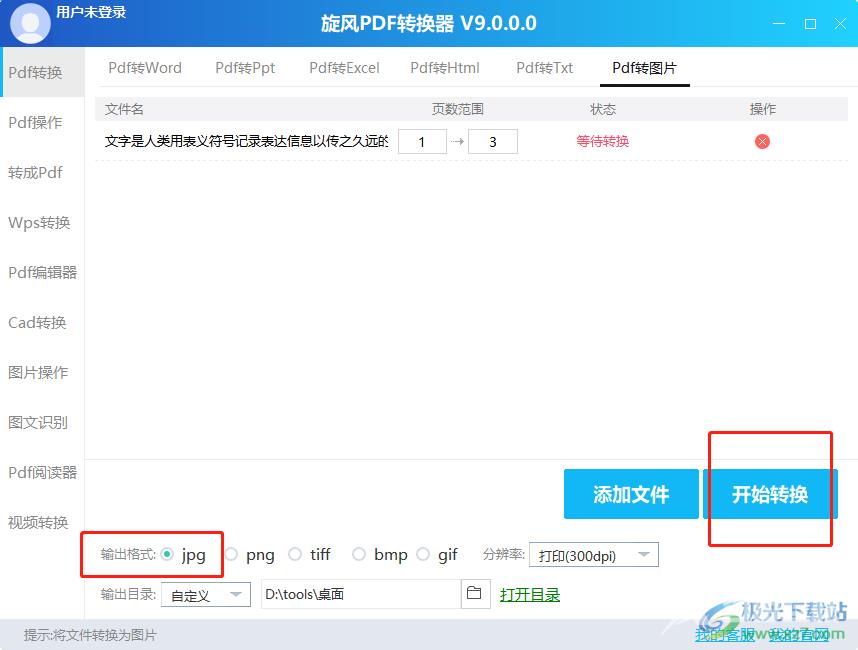Open Pdf编辑器 in the sidebar
The height and width of the screenshot is (650, 858).
pos(43,272)
